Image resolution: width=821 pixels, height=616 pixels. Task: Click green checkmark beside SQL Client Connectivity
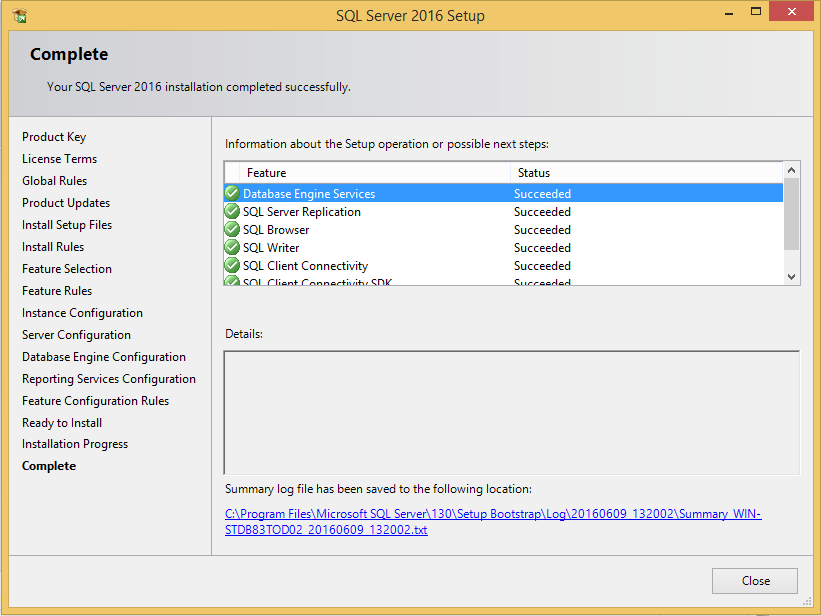pyautogui.click(x=232, y=266)
